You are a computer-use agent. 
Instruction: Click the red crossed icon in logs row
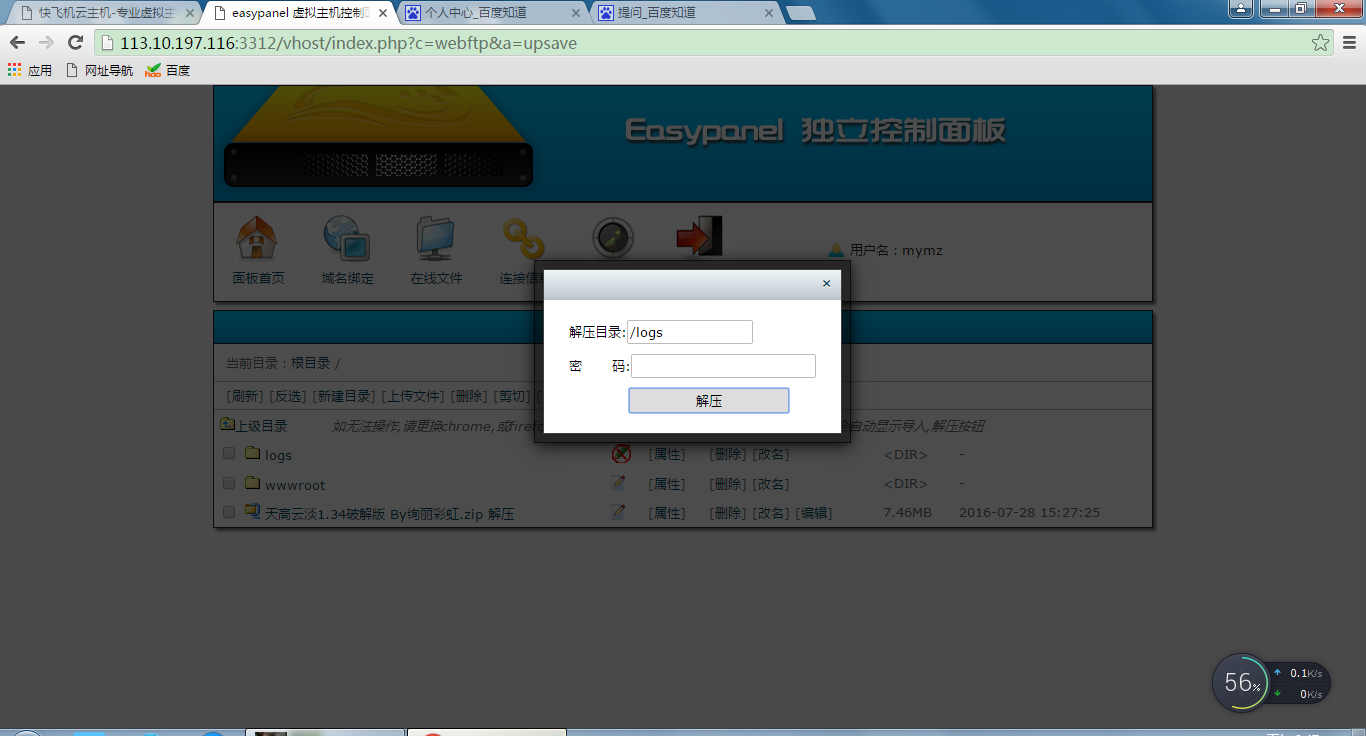621,454
